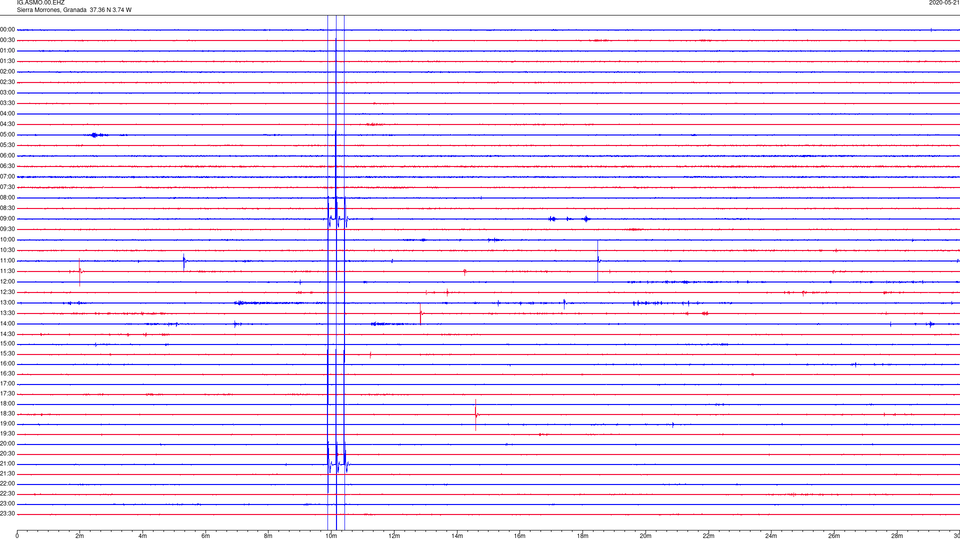Select the 13:30 trace time label
960x540 pixels.
click(x=7, y=313)
